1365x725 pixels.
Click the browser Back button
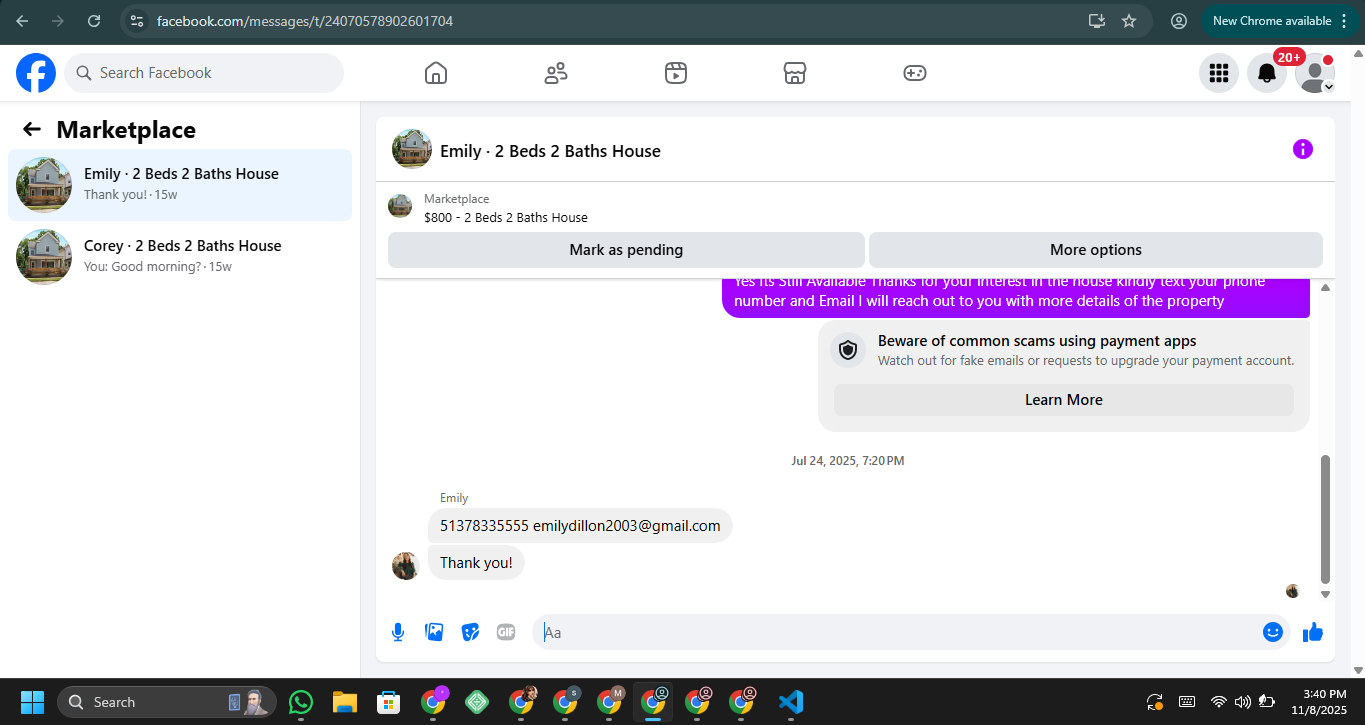point(22,21)
